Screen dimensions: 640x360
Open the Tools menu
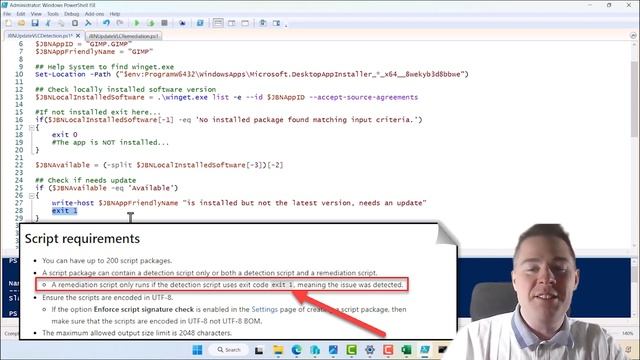[53, 14]
